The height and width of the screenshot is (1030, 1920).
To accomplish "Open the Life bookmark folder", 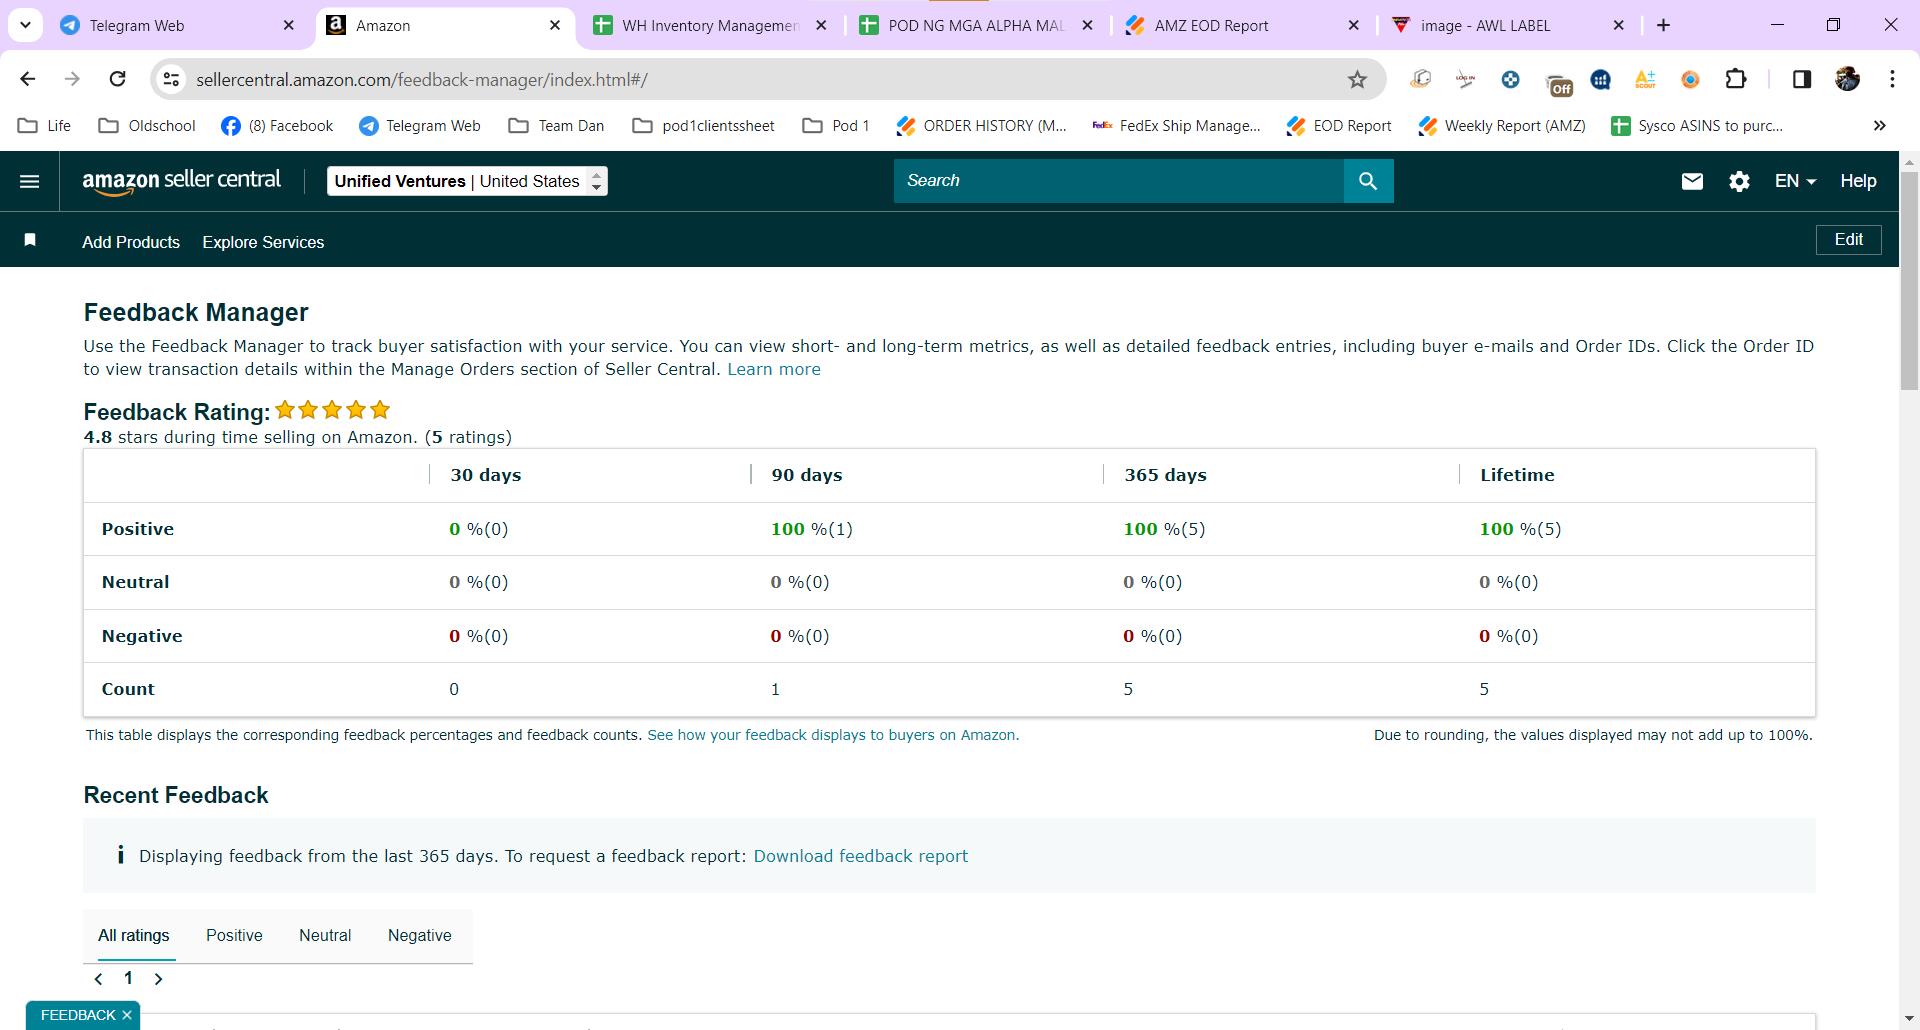I will pyautogui.click(x=45, y=125).
